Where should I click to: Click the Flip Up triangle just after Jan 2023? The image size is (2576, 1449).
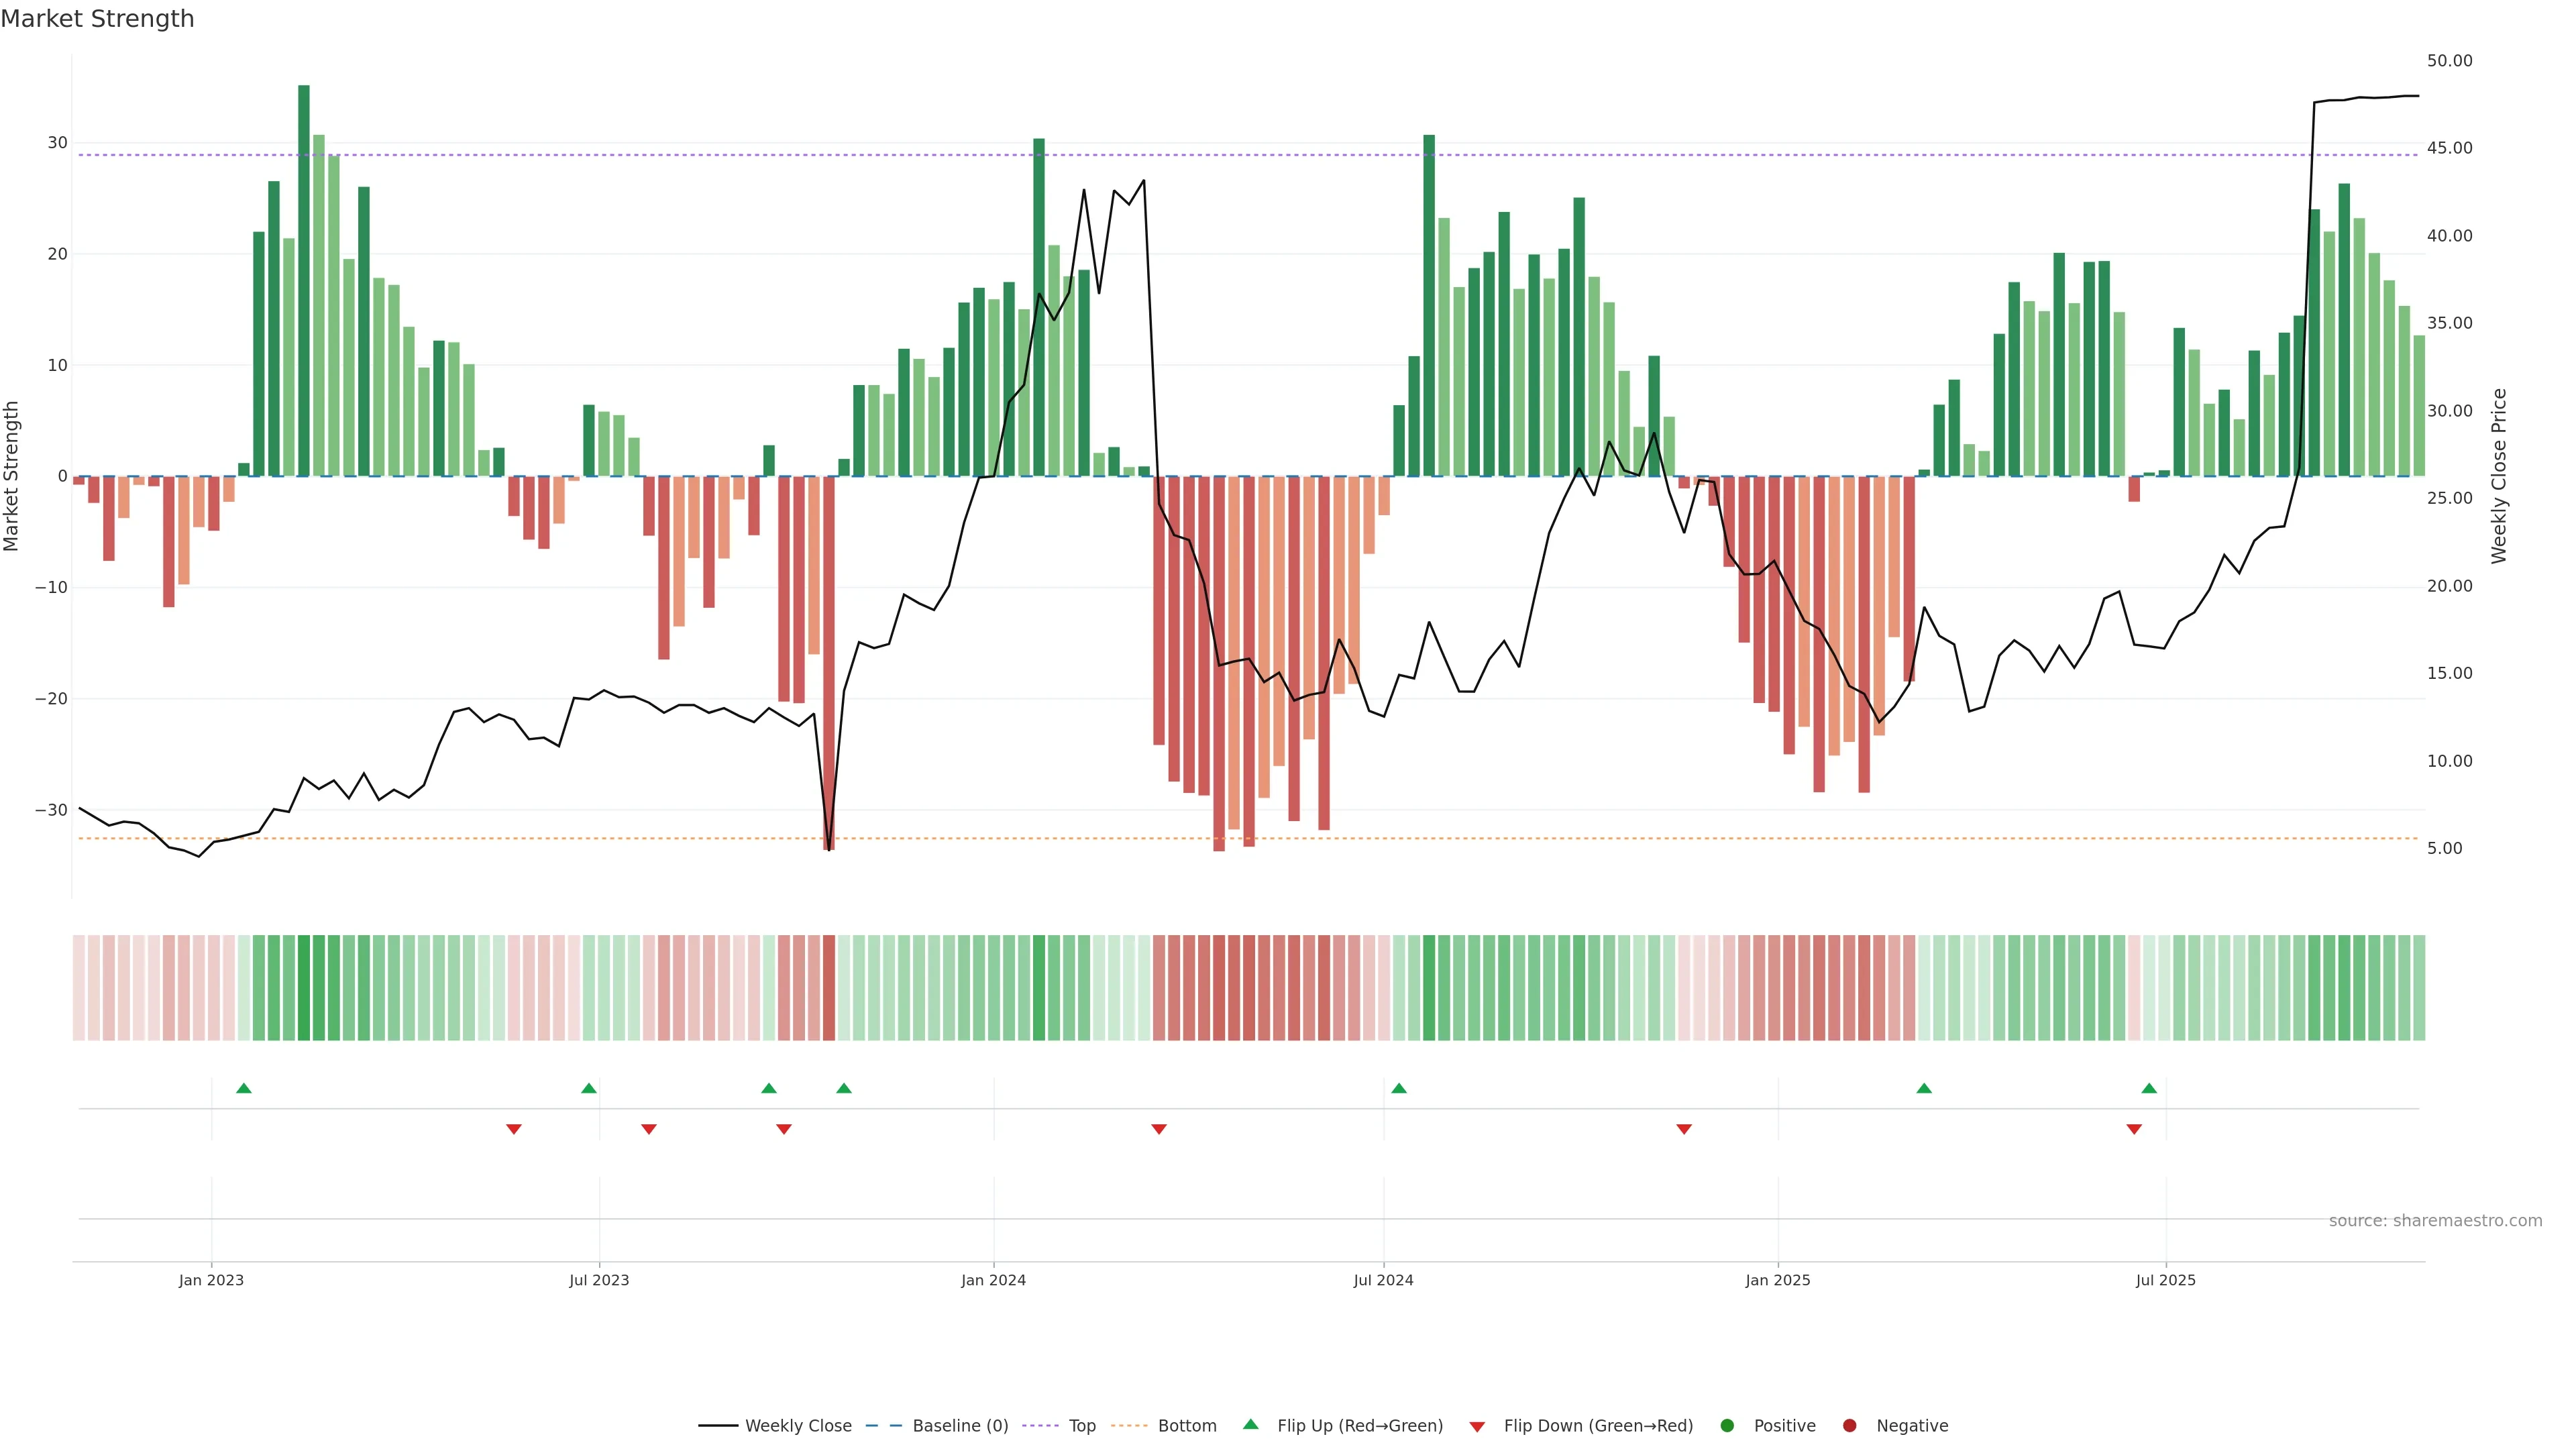[243, 1088]
